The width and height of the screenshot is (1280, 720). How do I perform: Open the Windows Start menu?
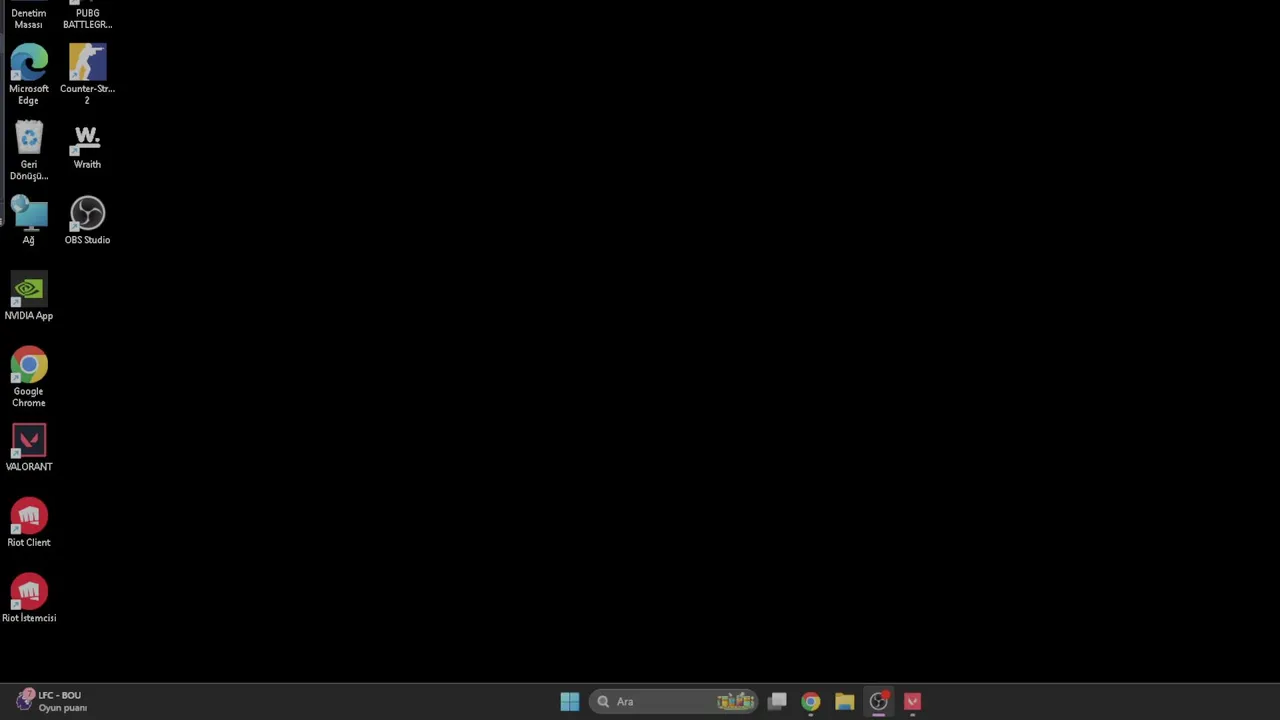click(570, 702)
